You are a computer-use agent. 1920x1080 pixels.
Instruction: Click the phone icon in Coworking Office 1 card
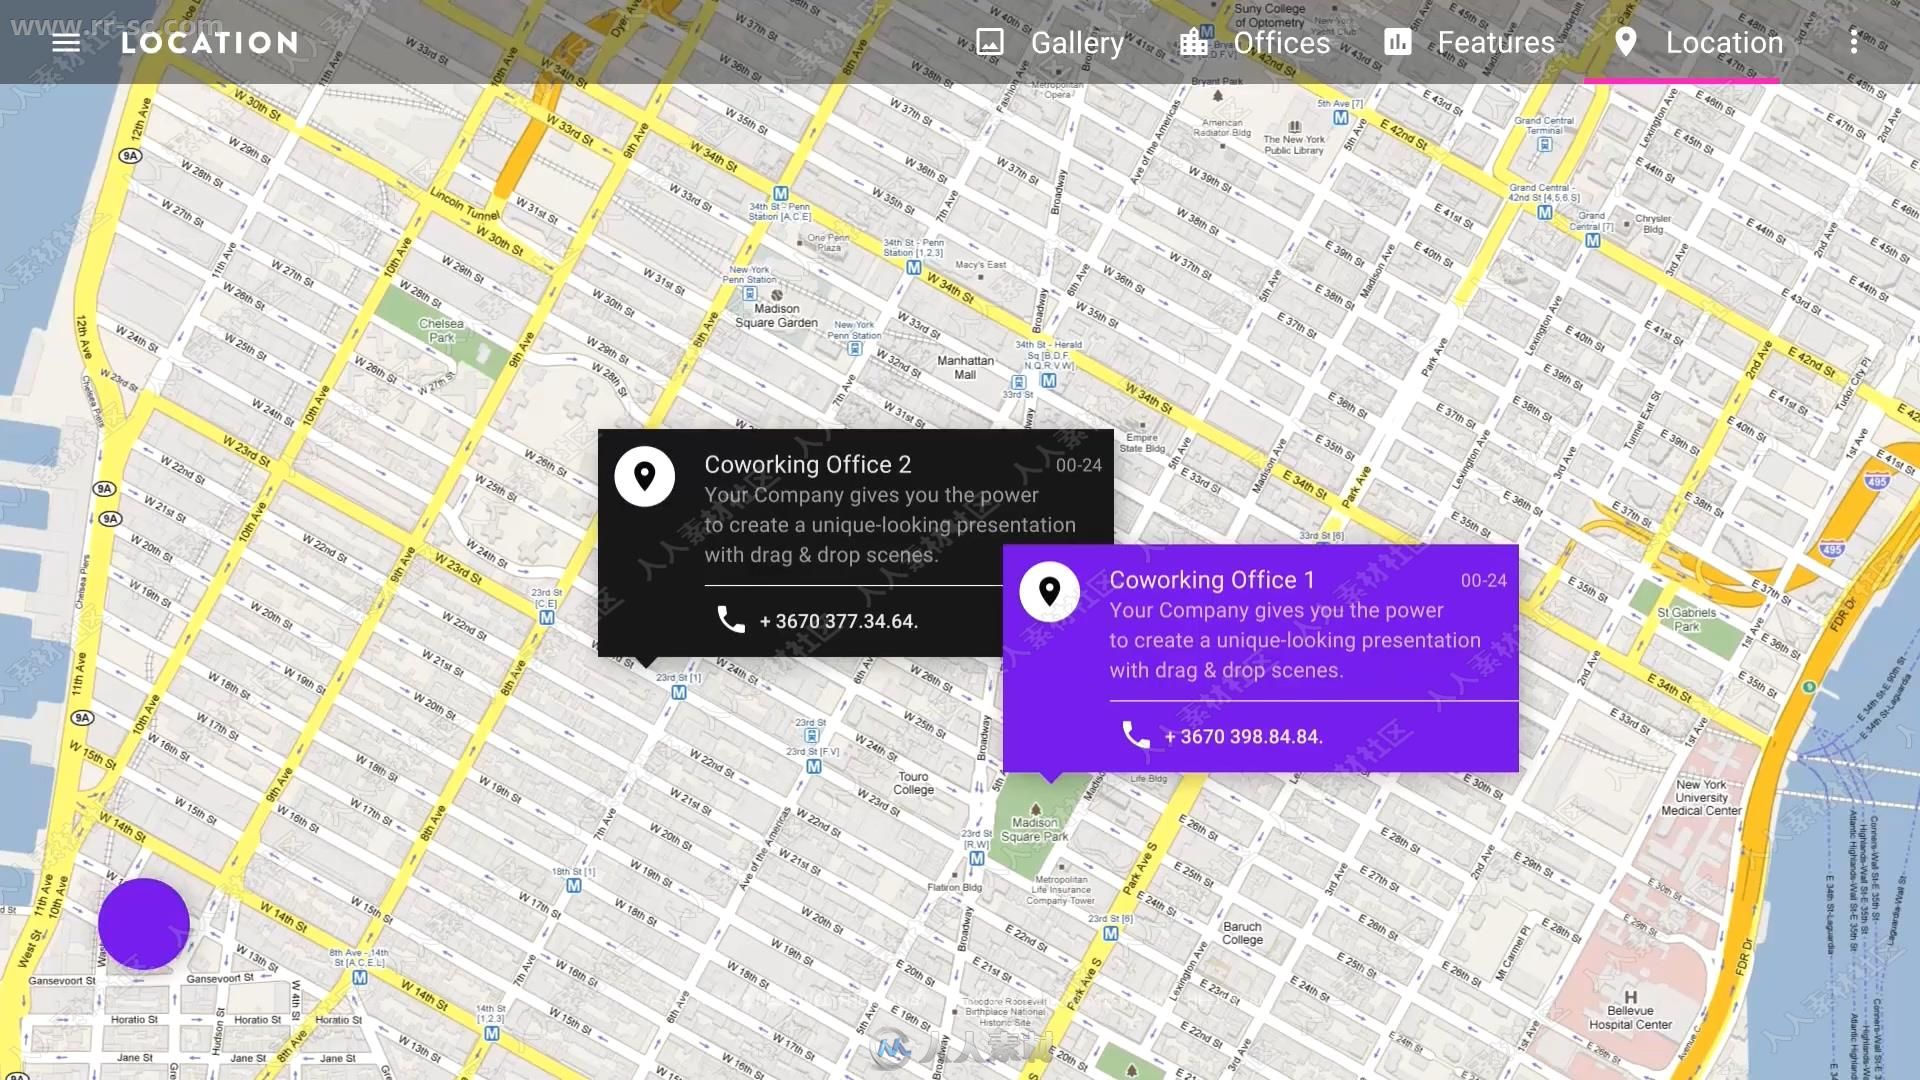tap(1136, 735)
